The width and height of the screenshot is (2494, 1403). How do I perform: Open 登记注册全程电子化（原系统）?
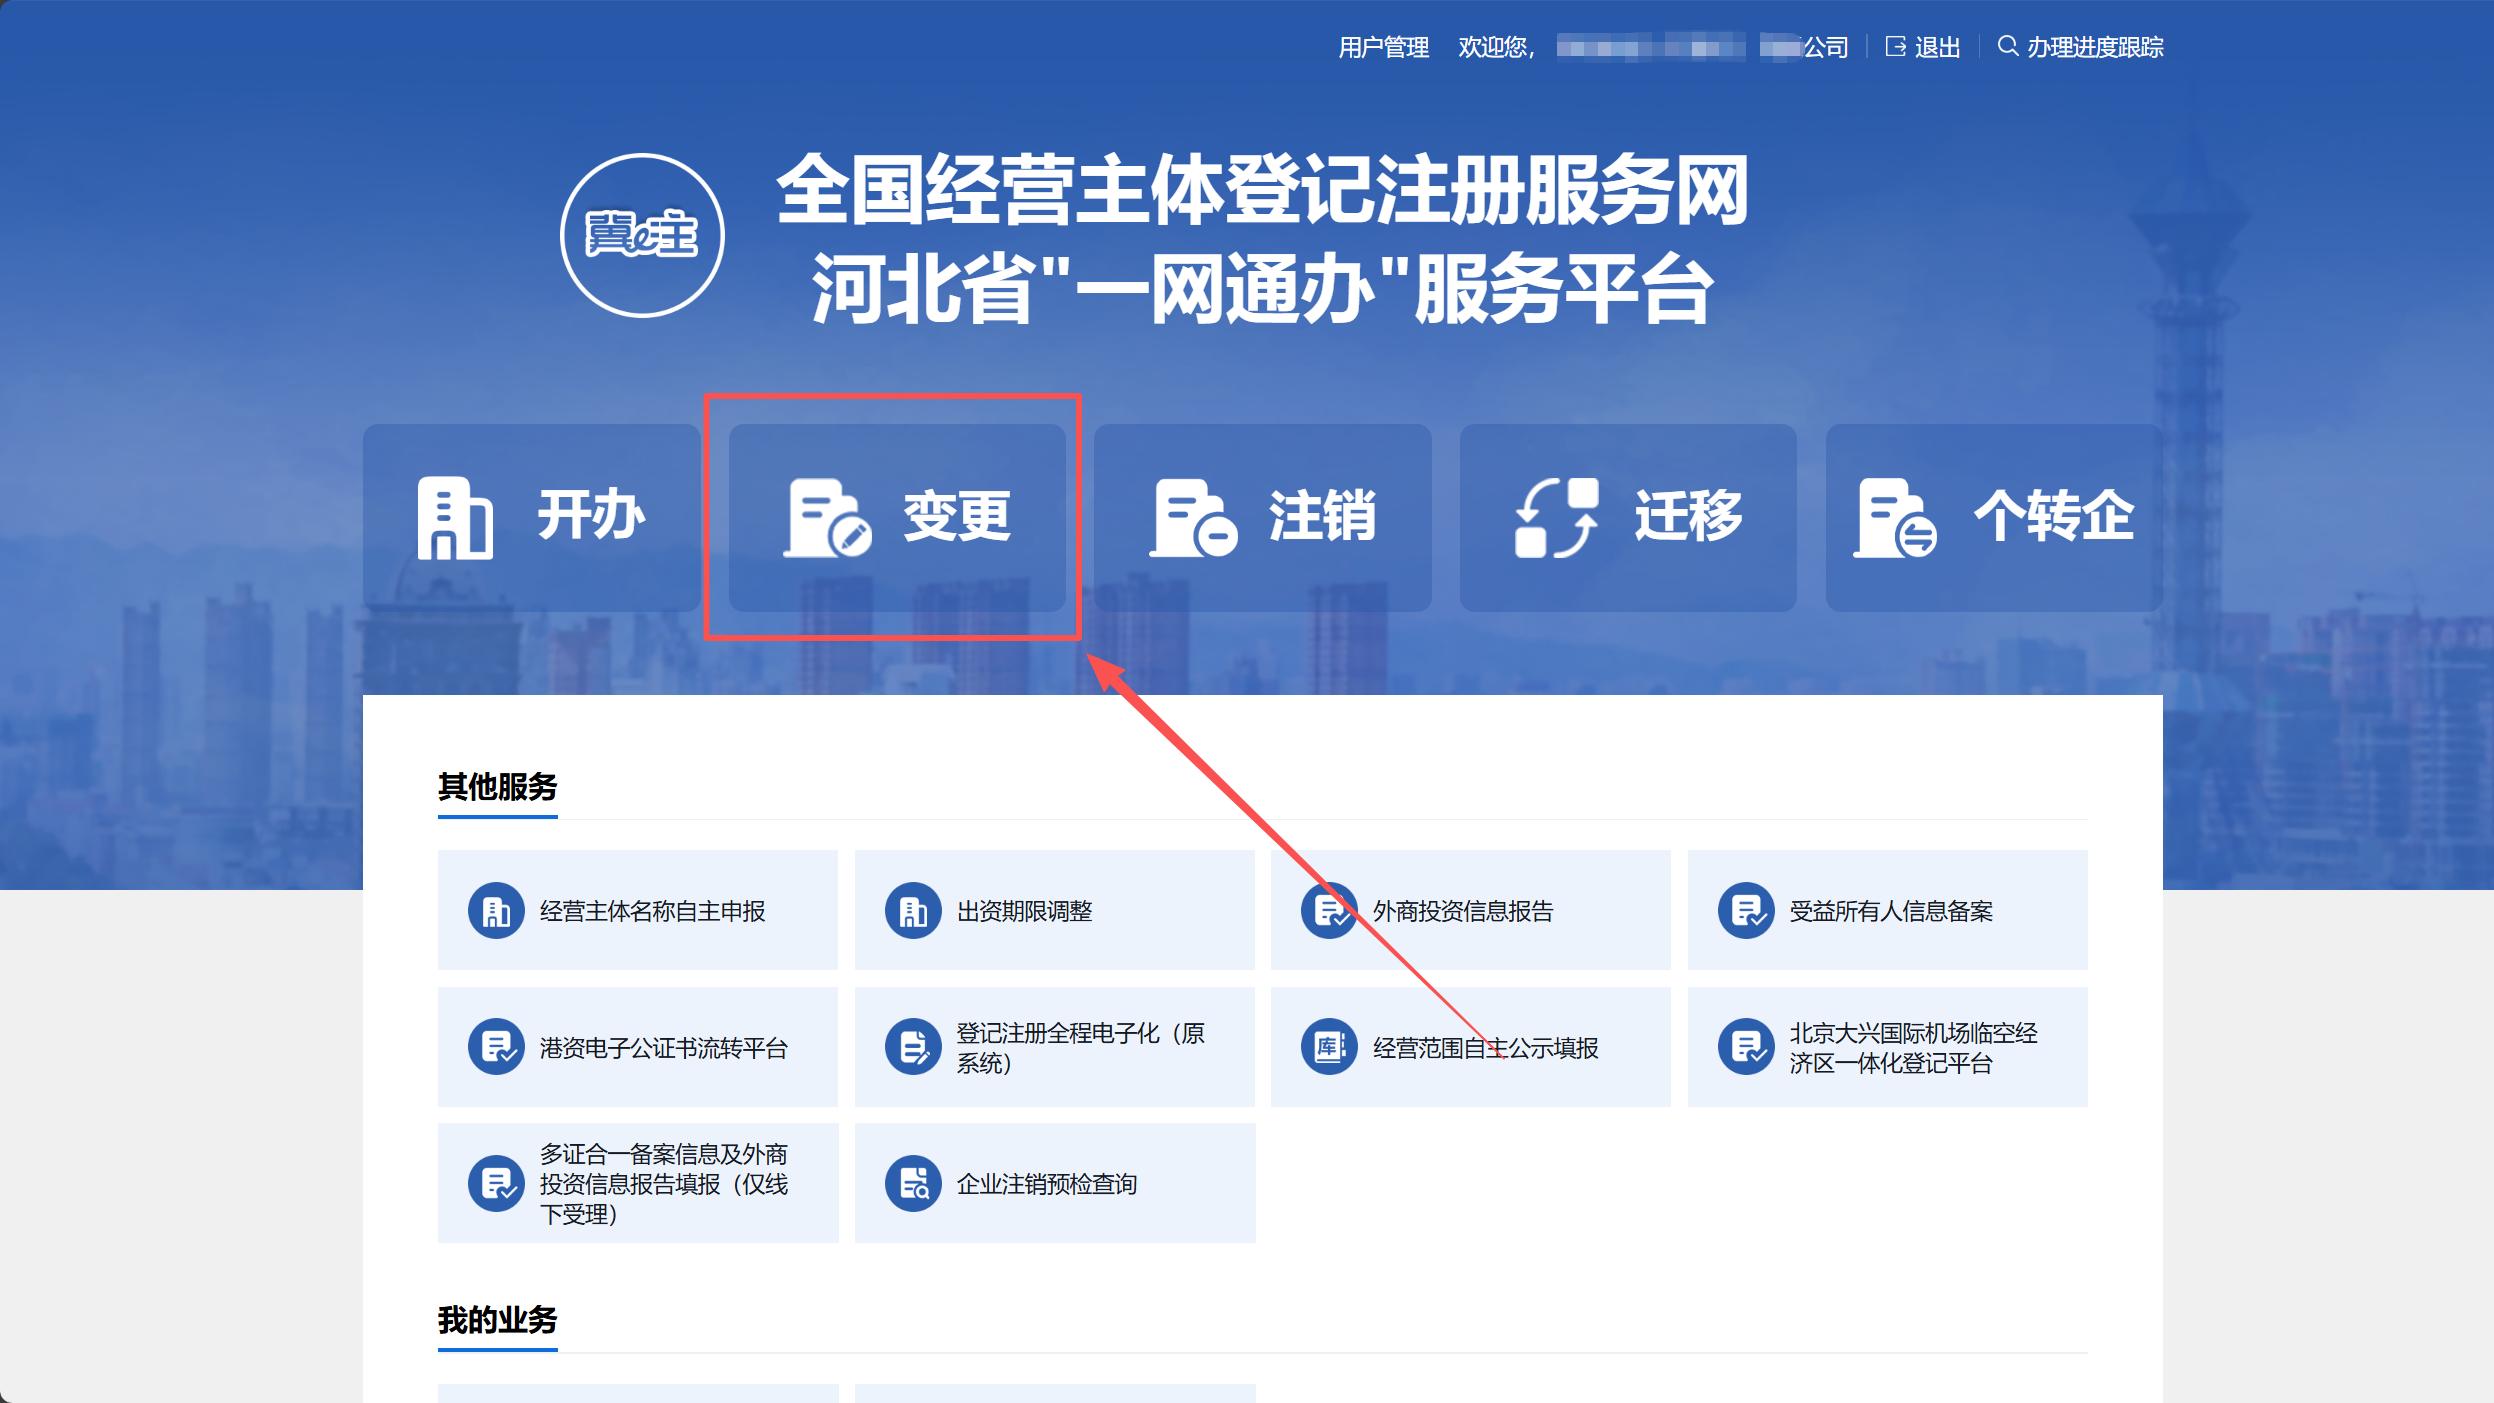1055,1048
